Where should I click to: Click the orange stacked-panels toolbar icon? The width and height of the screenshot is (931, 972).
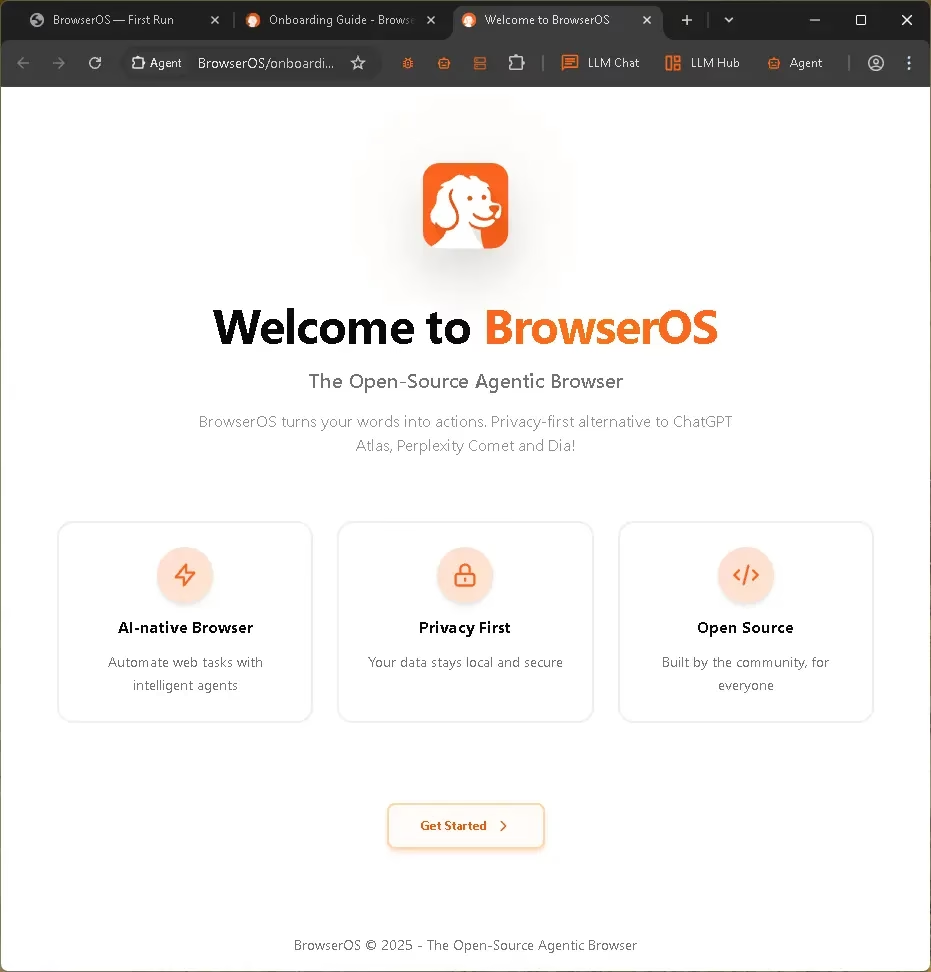(x=480, y=63)
